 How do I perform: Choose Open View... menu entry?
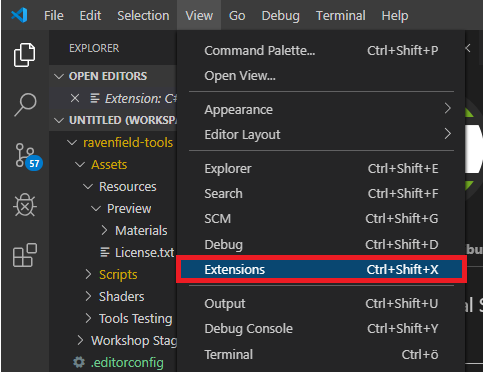[x=321, y=76]
